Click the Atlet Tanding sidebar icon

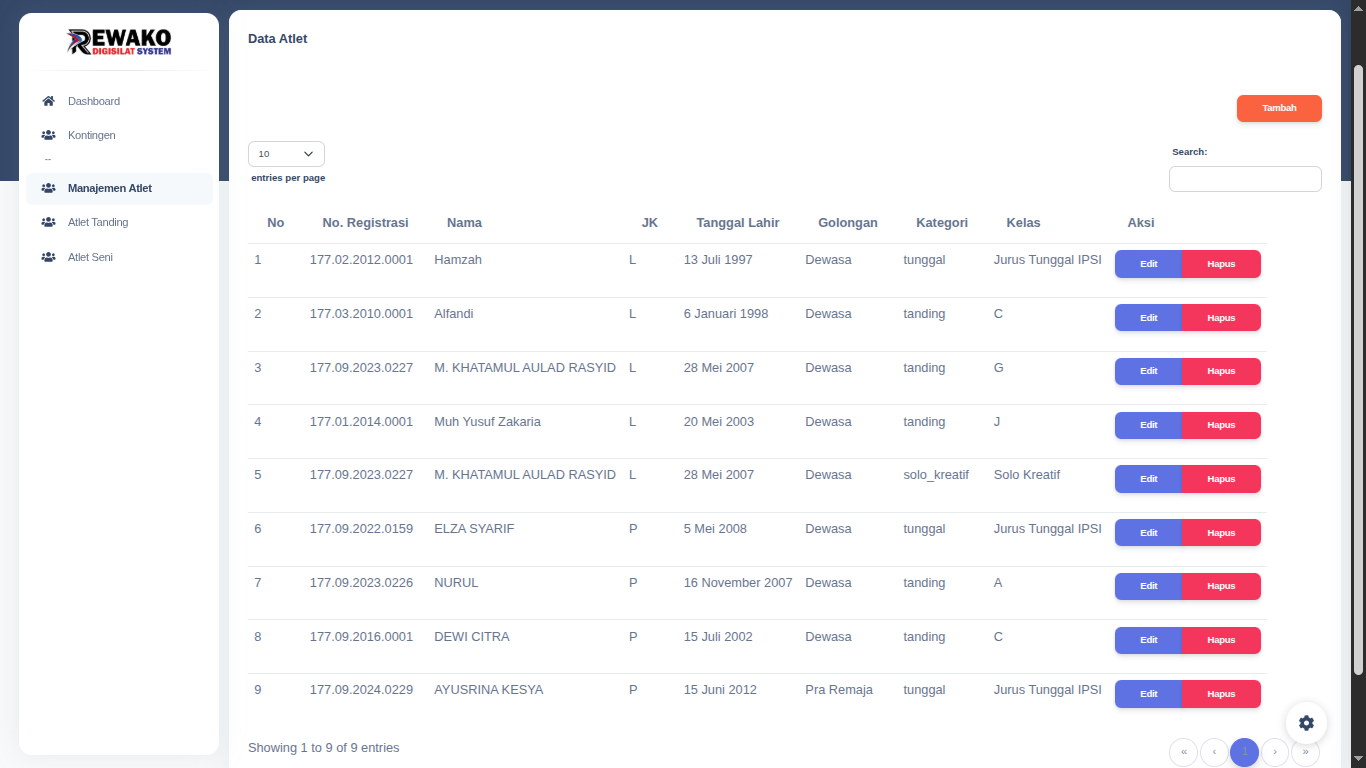48,222
